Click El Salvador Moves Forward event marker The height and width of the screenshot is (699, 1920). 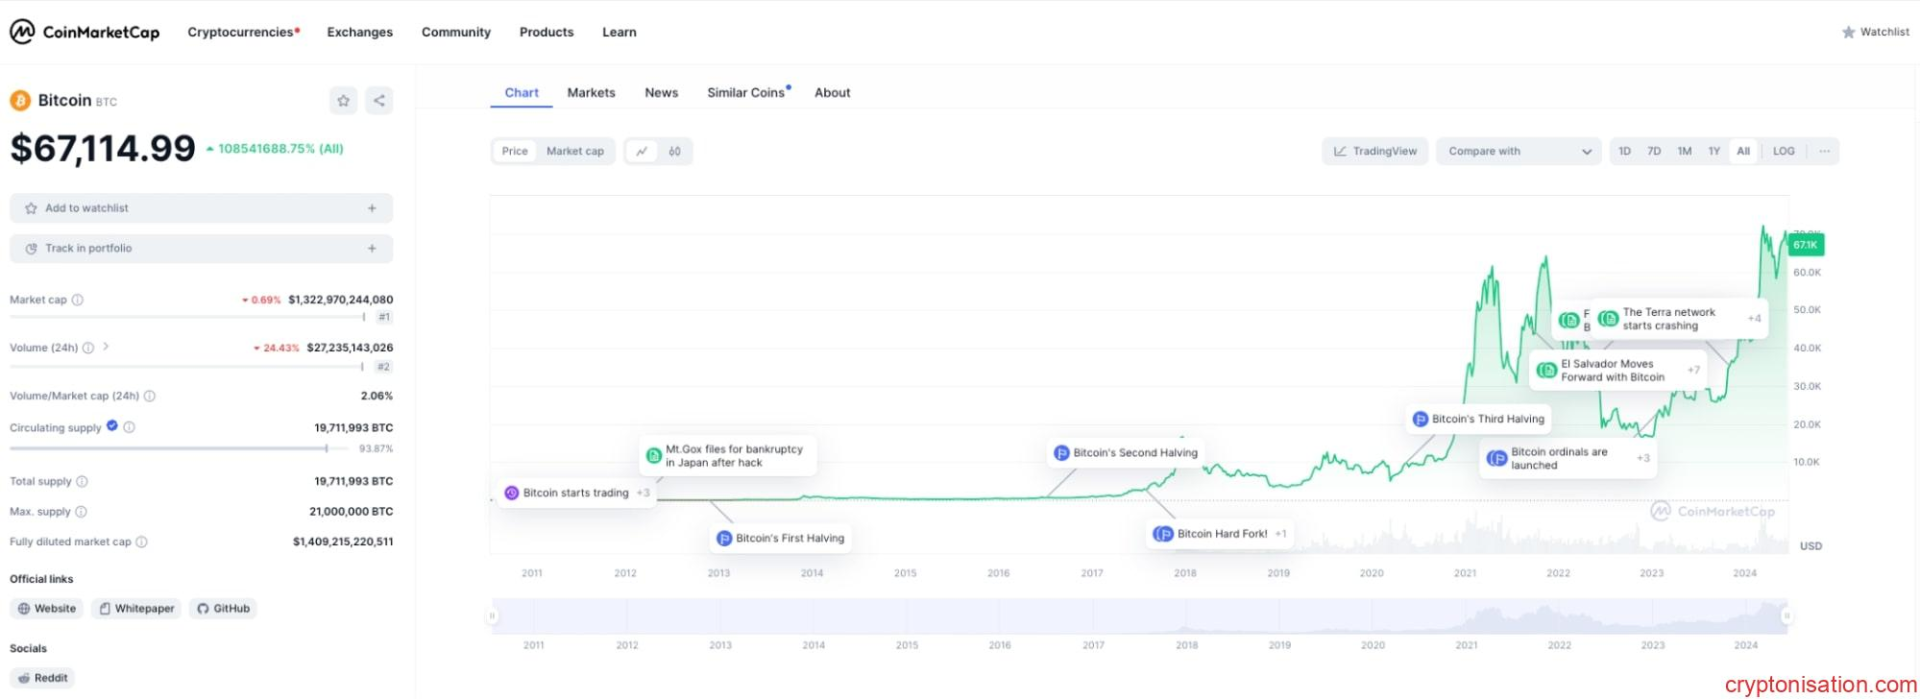coord(1618,370)
